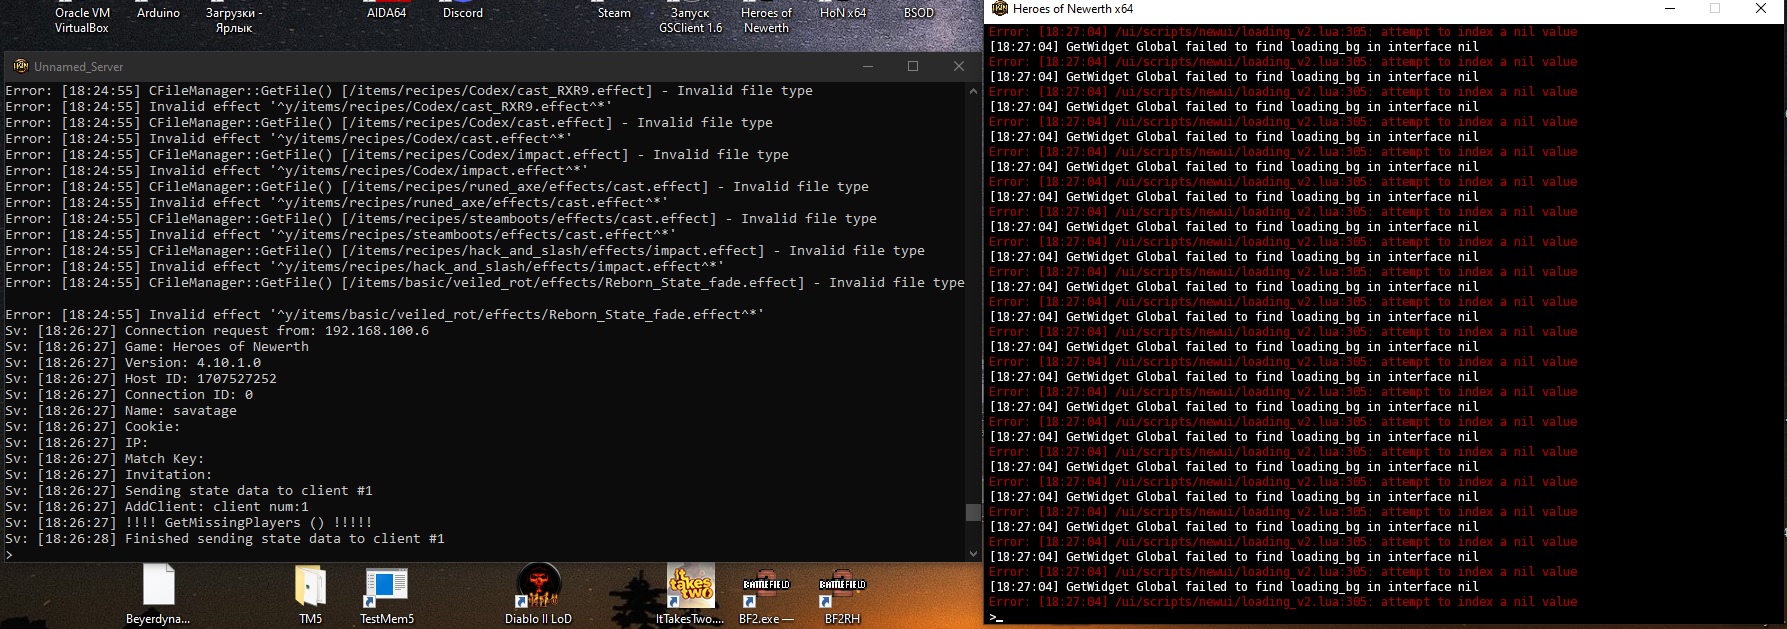Select the Steam desktop shortcut
Viewport: 1787px width, 629px height.
click(614, 13)
